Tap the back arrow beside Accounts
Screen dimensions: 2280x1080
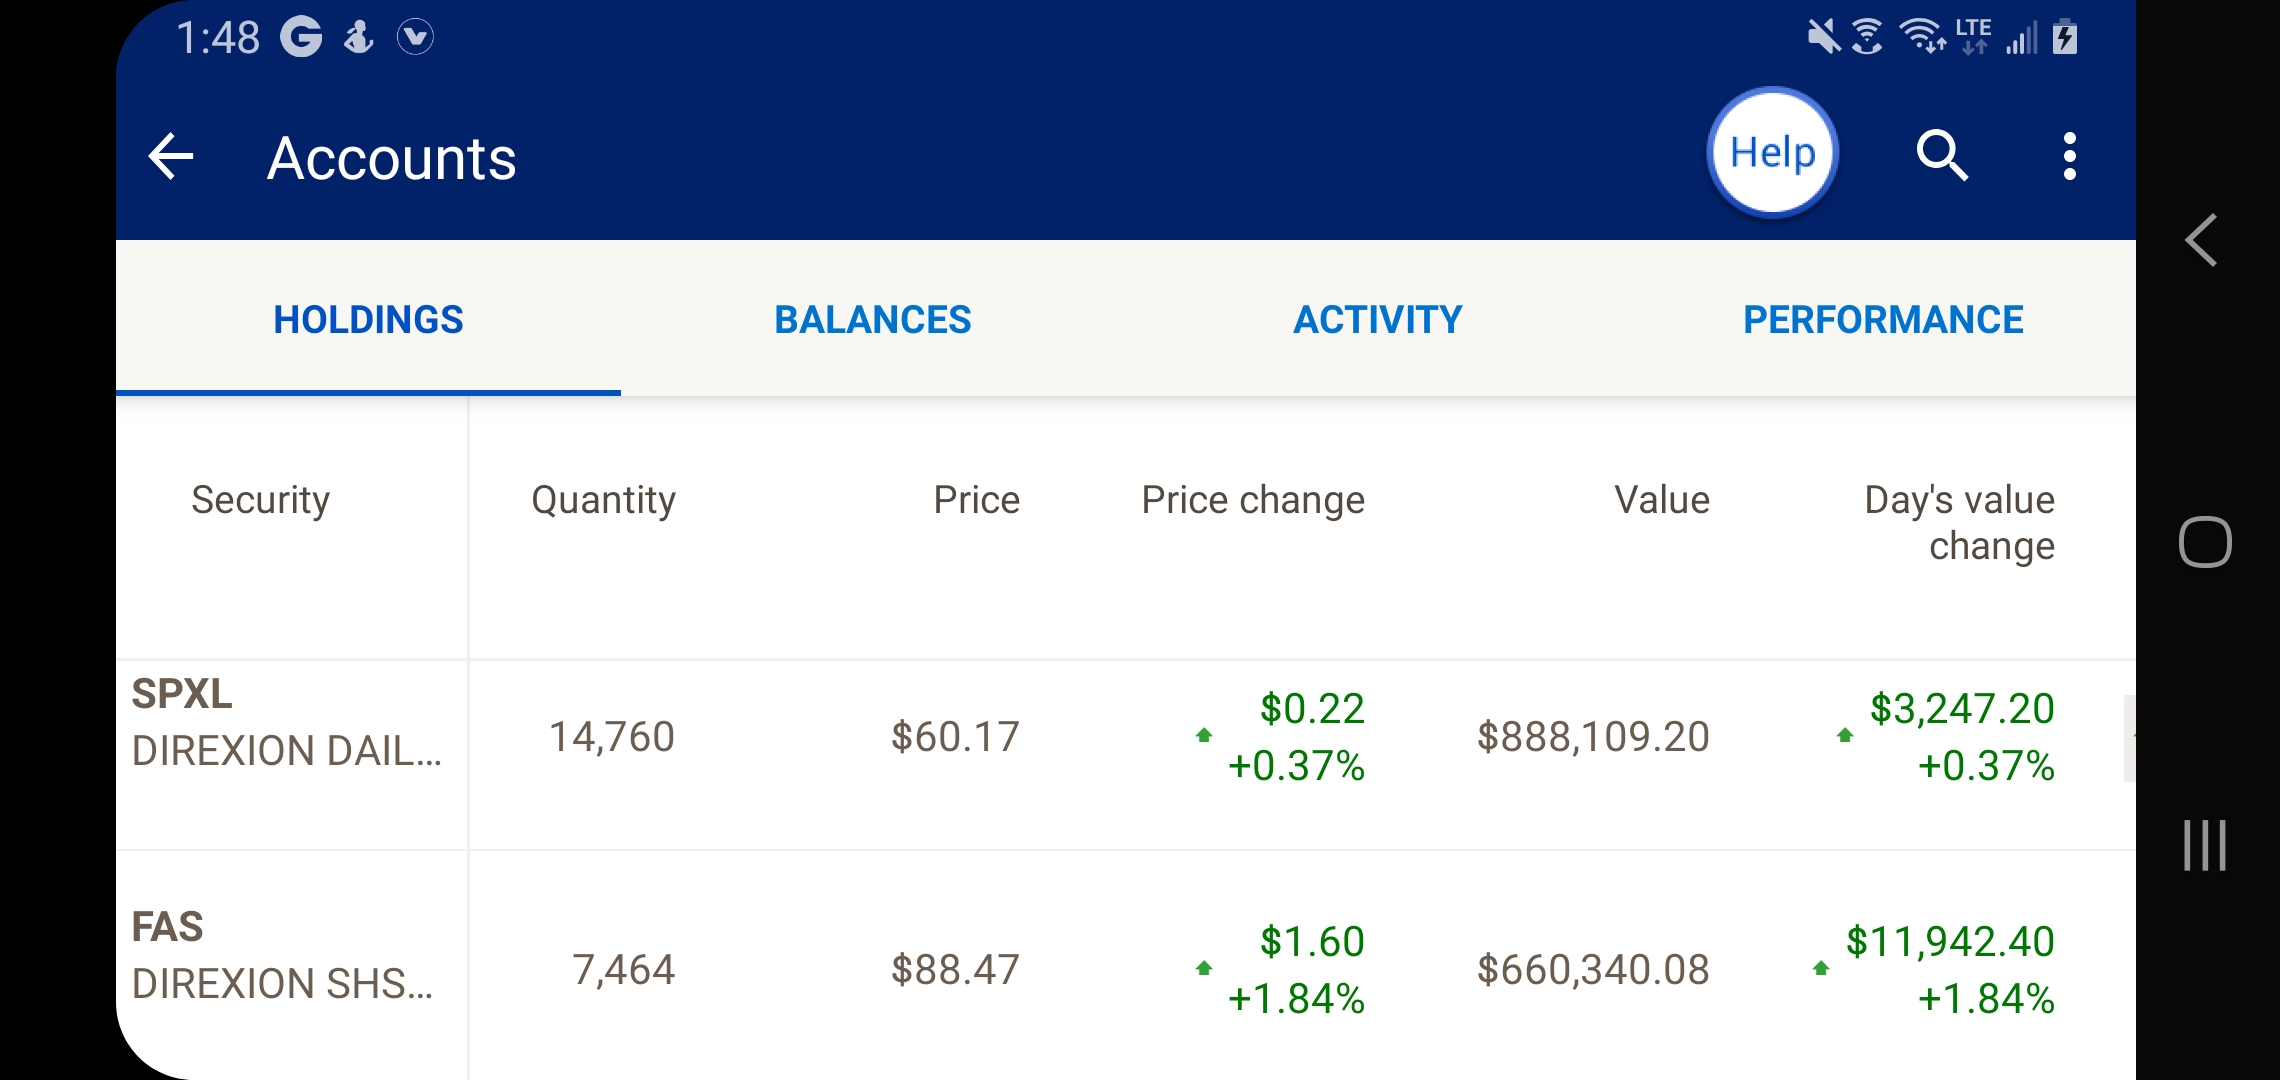pos(171,157)
